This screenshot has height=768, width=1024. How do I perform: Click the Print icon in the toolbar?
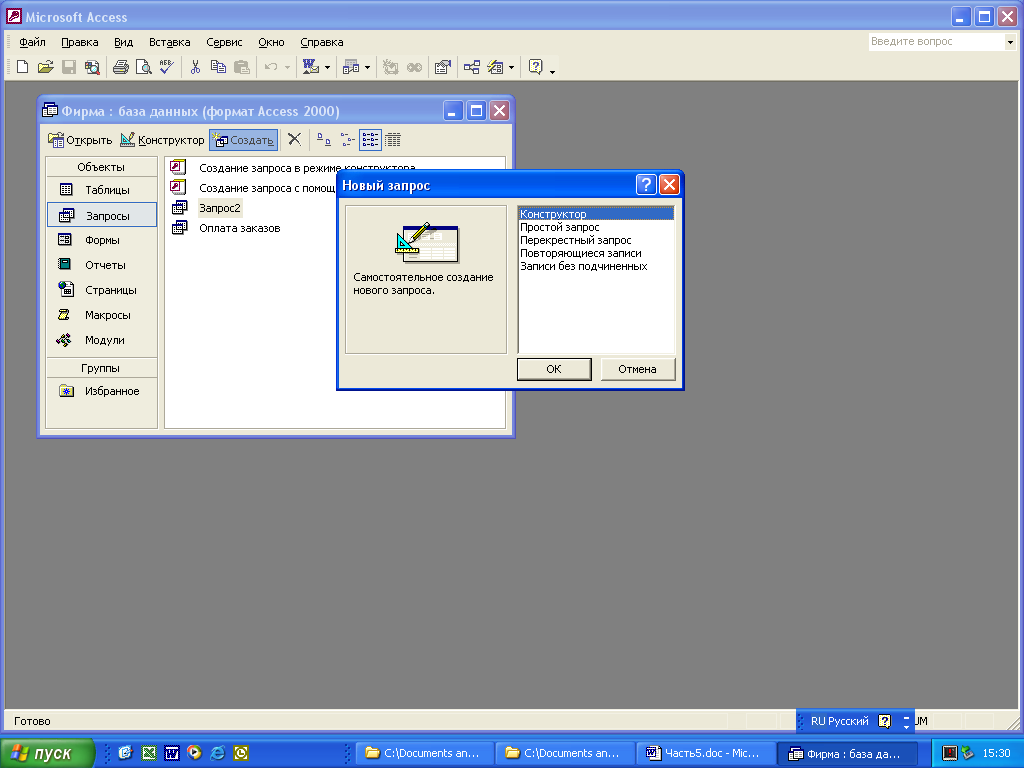[x=121, y=67]
